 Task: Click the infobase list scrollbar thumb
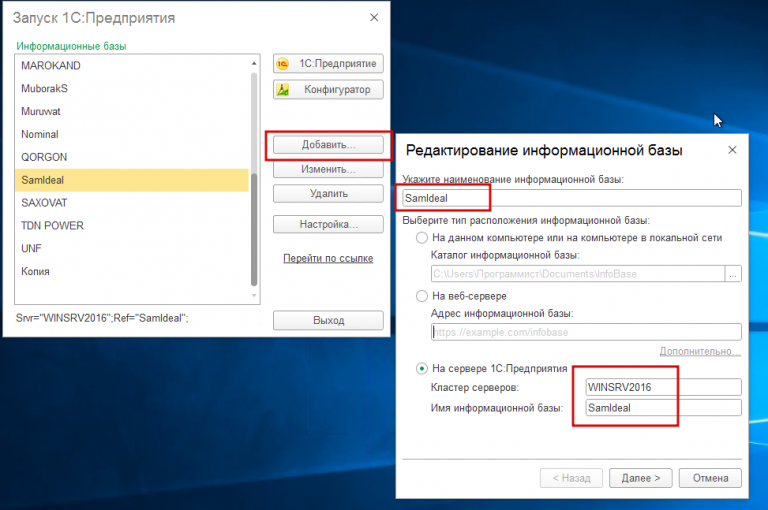(254, 229)
